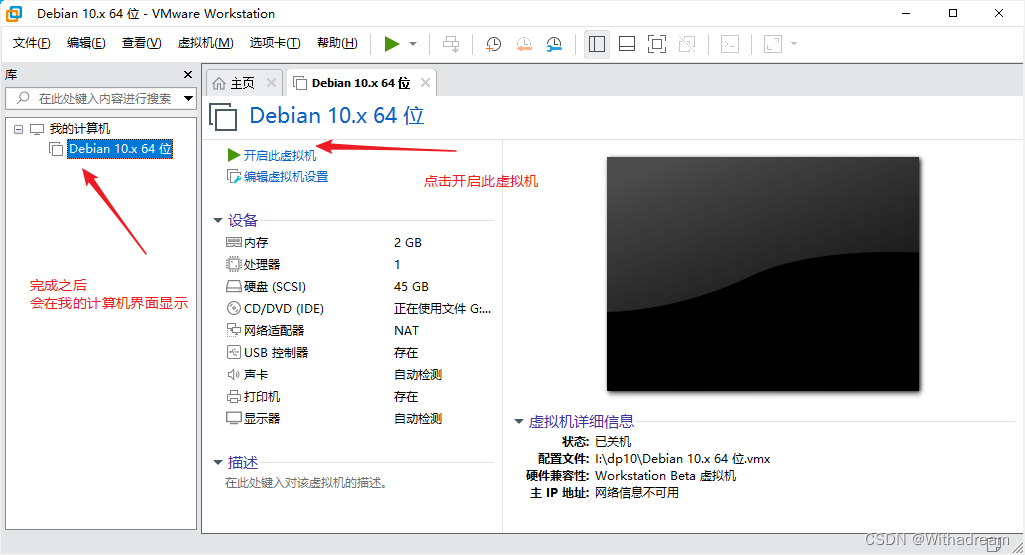The image size is (1025, 555).
Task: Click the 内存 memory device icon
Action: coord(233,243)
